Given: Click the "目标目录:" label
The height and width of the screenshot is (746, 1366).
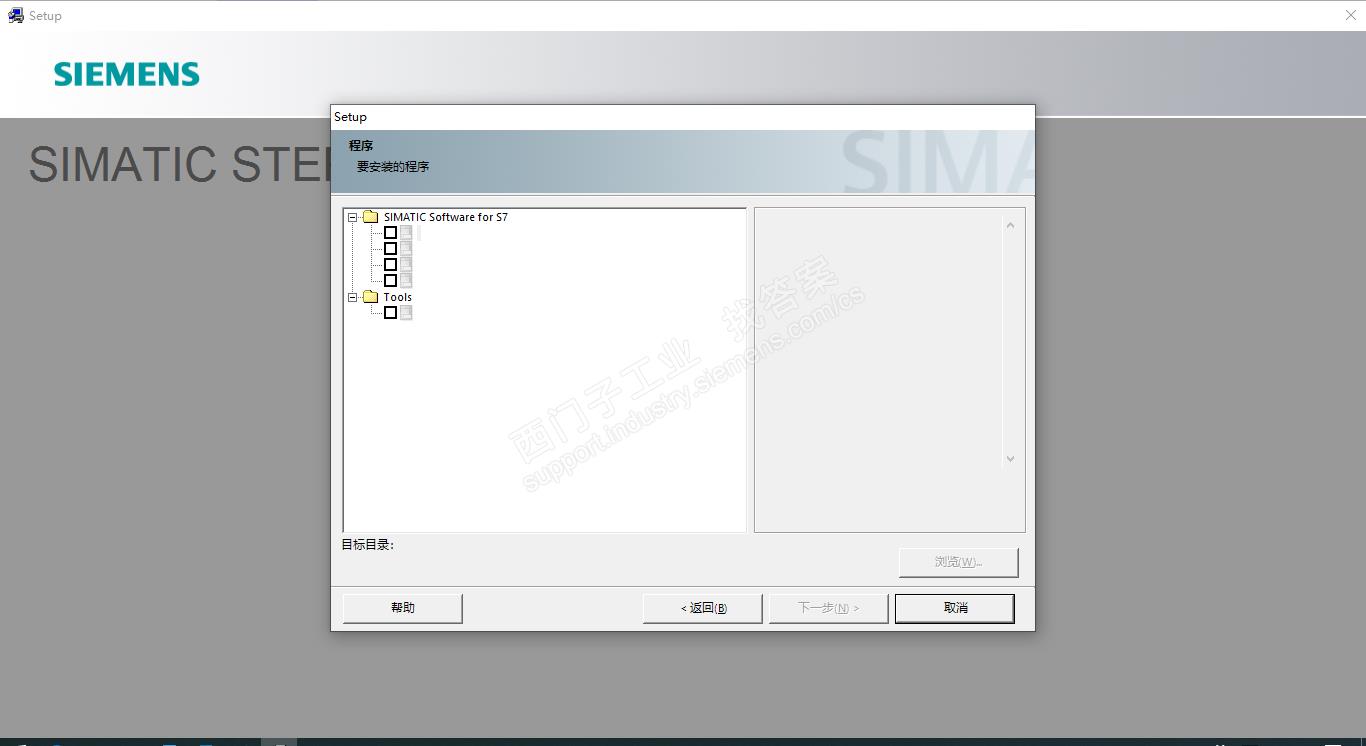Looking at the screenshot, I should pos(368,545).
